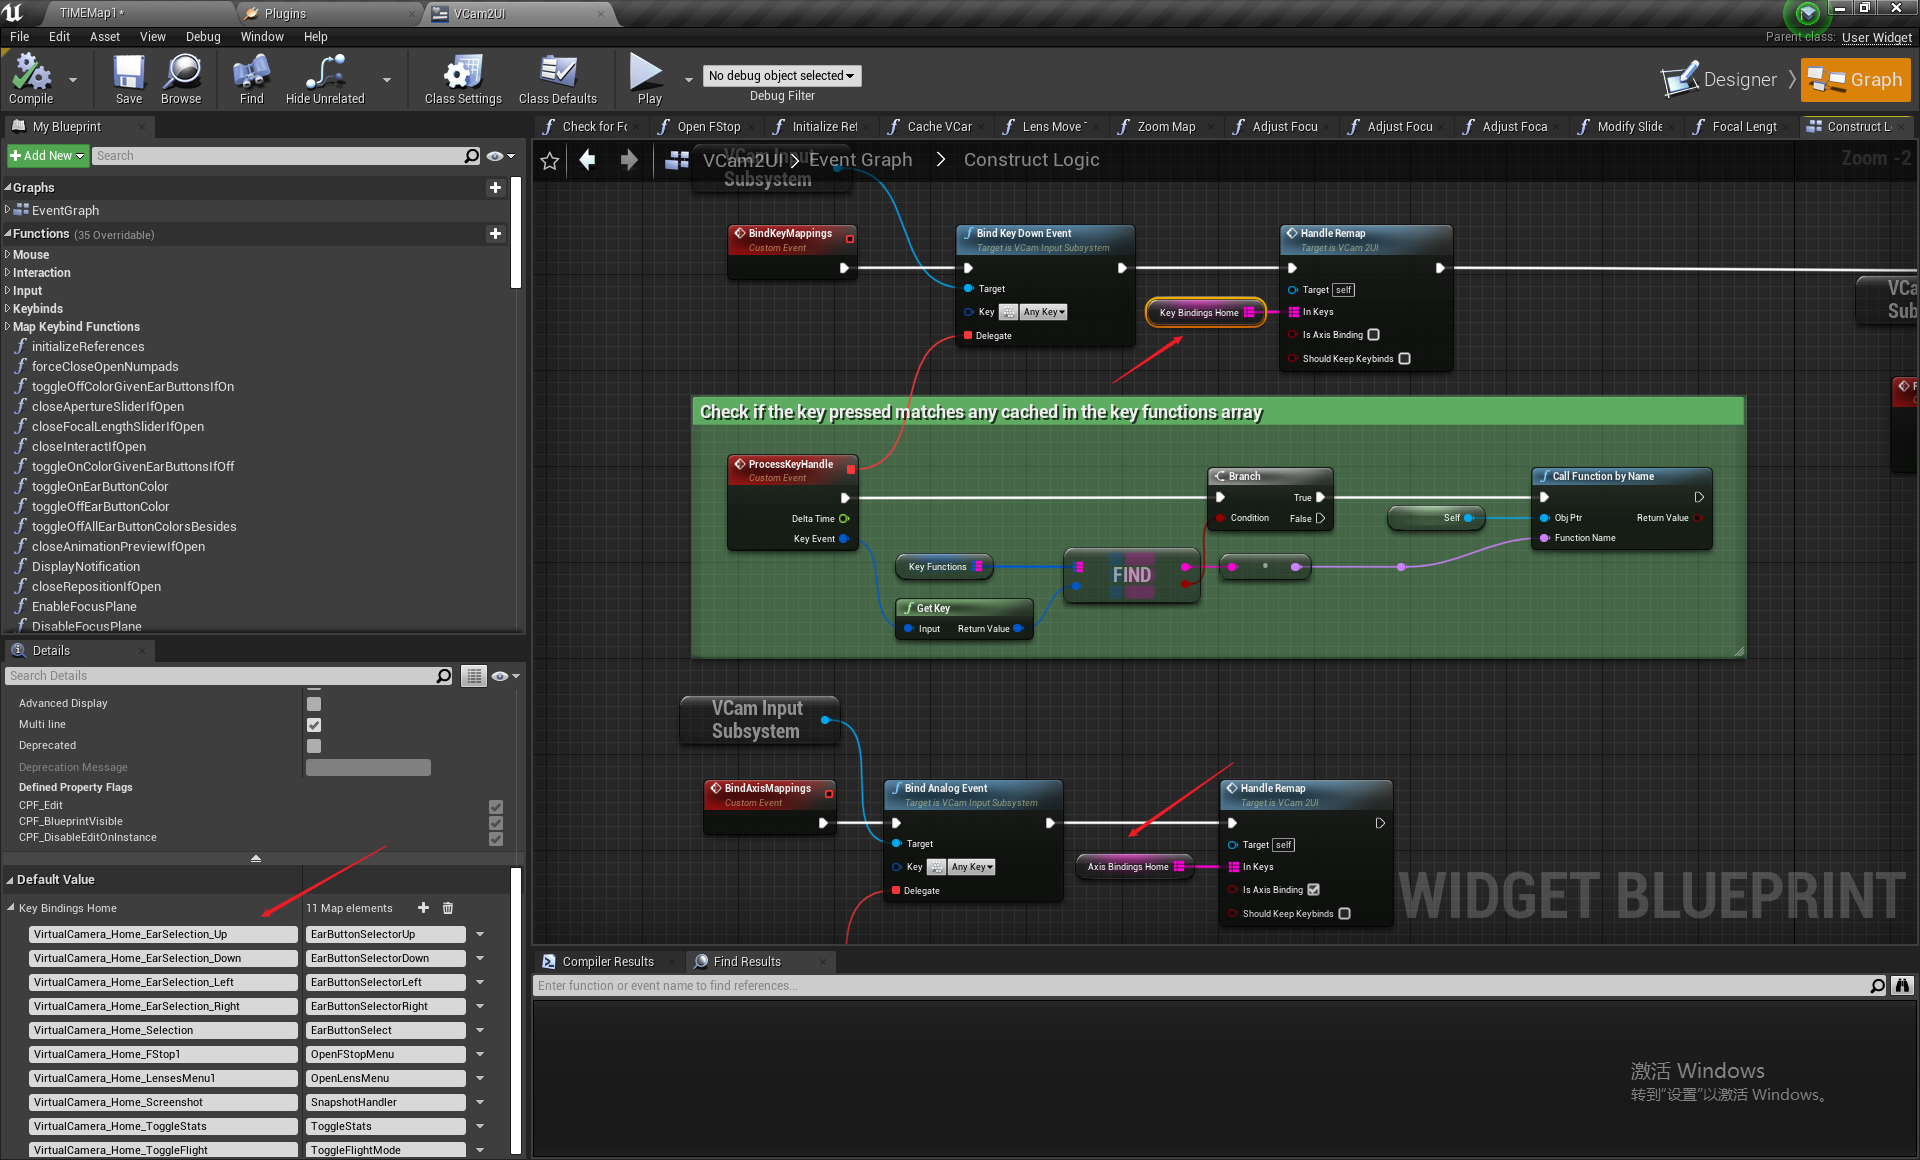Add a new graph with plus icon
Screen dimensions: 1920x1160
click(495, 188)
